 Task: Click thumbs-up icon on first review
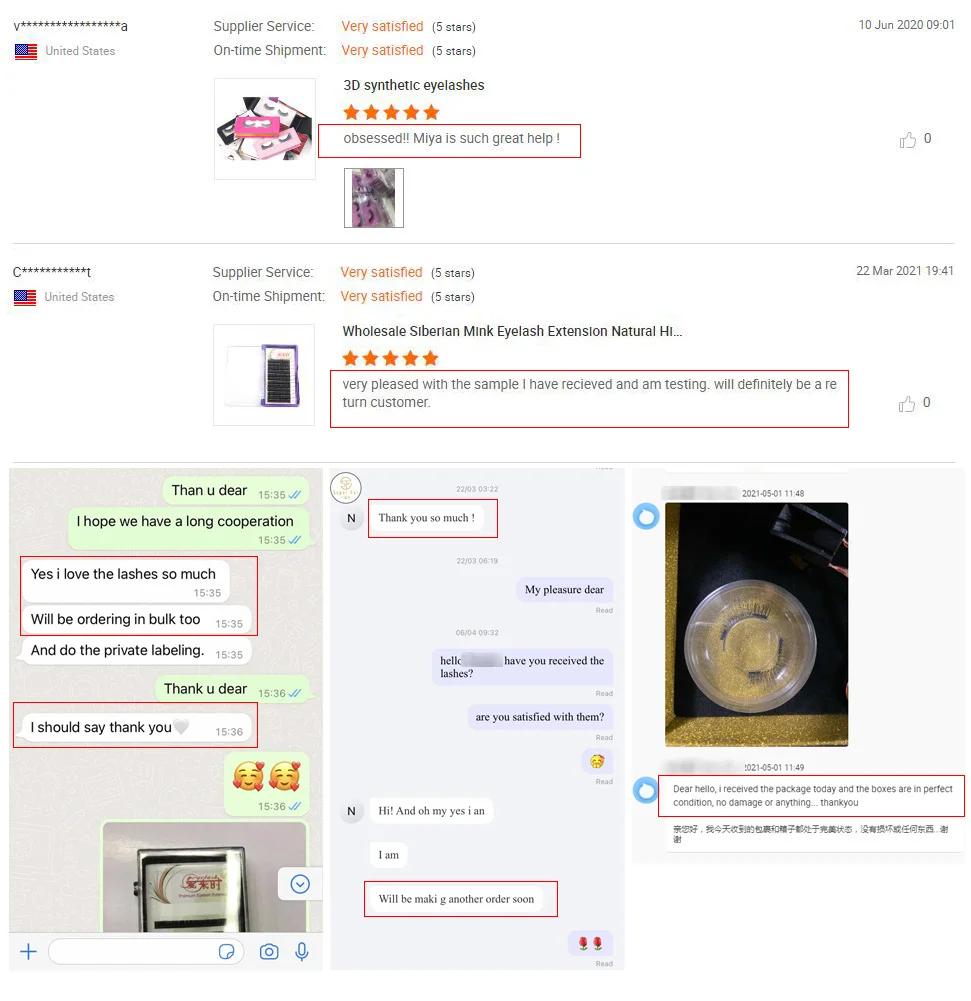click(907, 139)
